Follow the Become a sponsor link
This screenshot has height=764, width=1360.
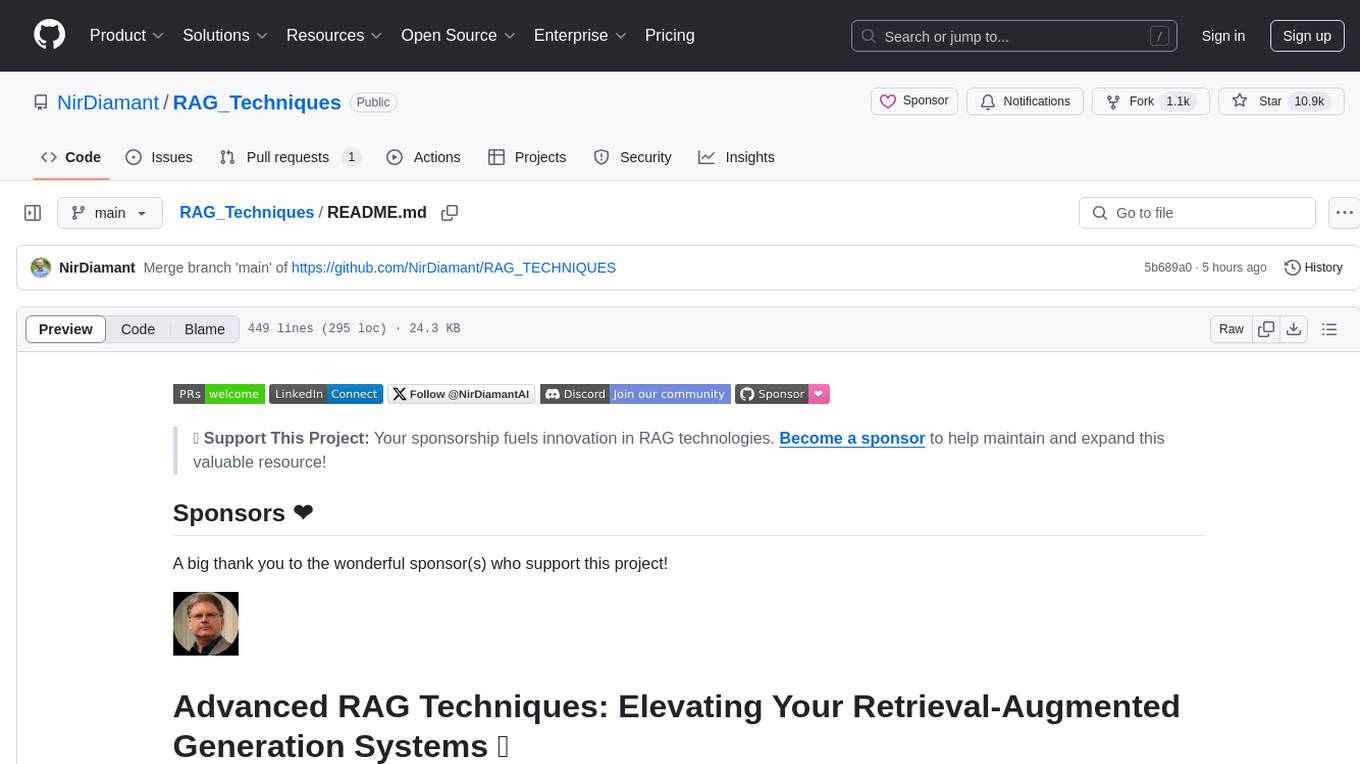point(852,438)
